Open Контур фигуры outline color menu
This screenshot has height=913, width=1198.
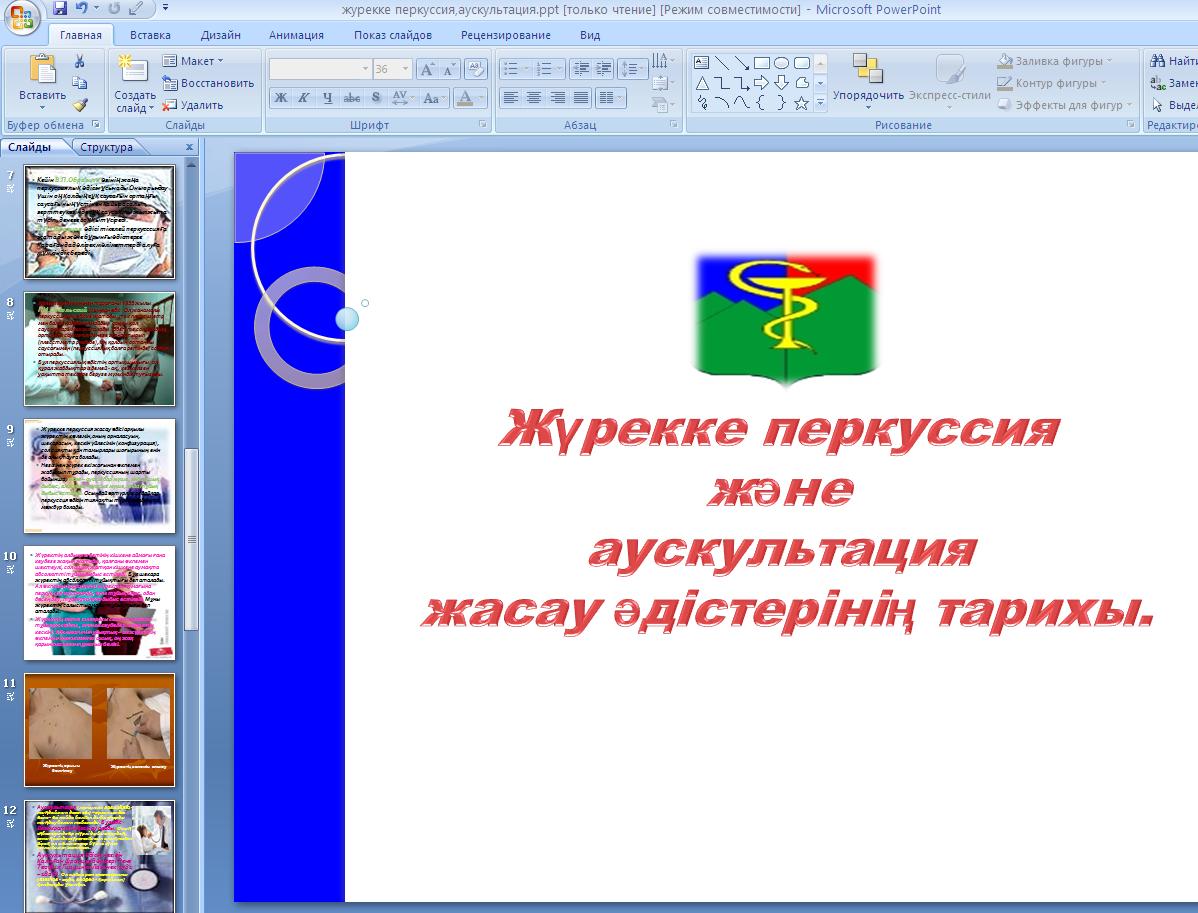[x=1051, y=83]
